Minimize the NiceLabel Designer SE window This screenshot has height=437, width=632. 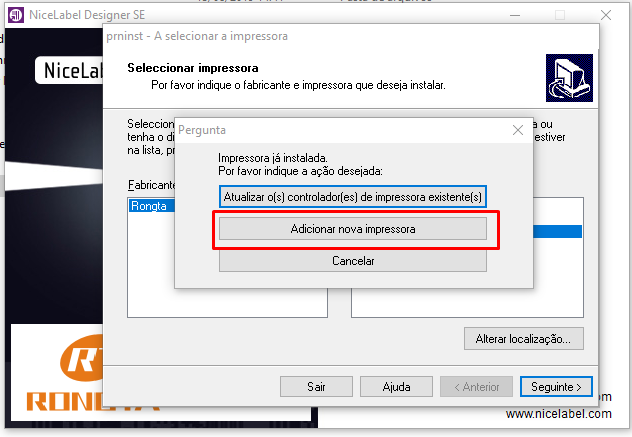pyautogui.click(x=515, y=15)
